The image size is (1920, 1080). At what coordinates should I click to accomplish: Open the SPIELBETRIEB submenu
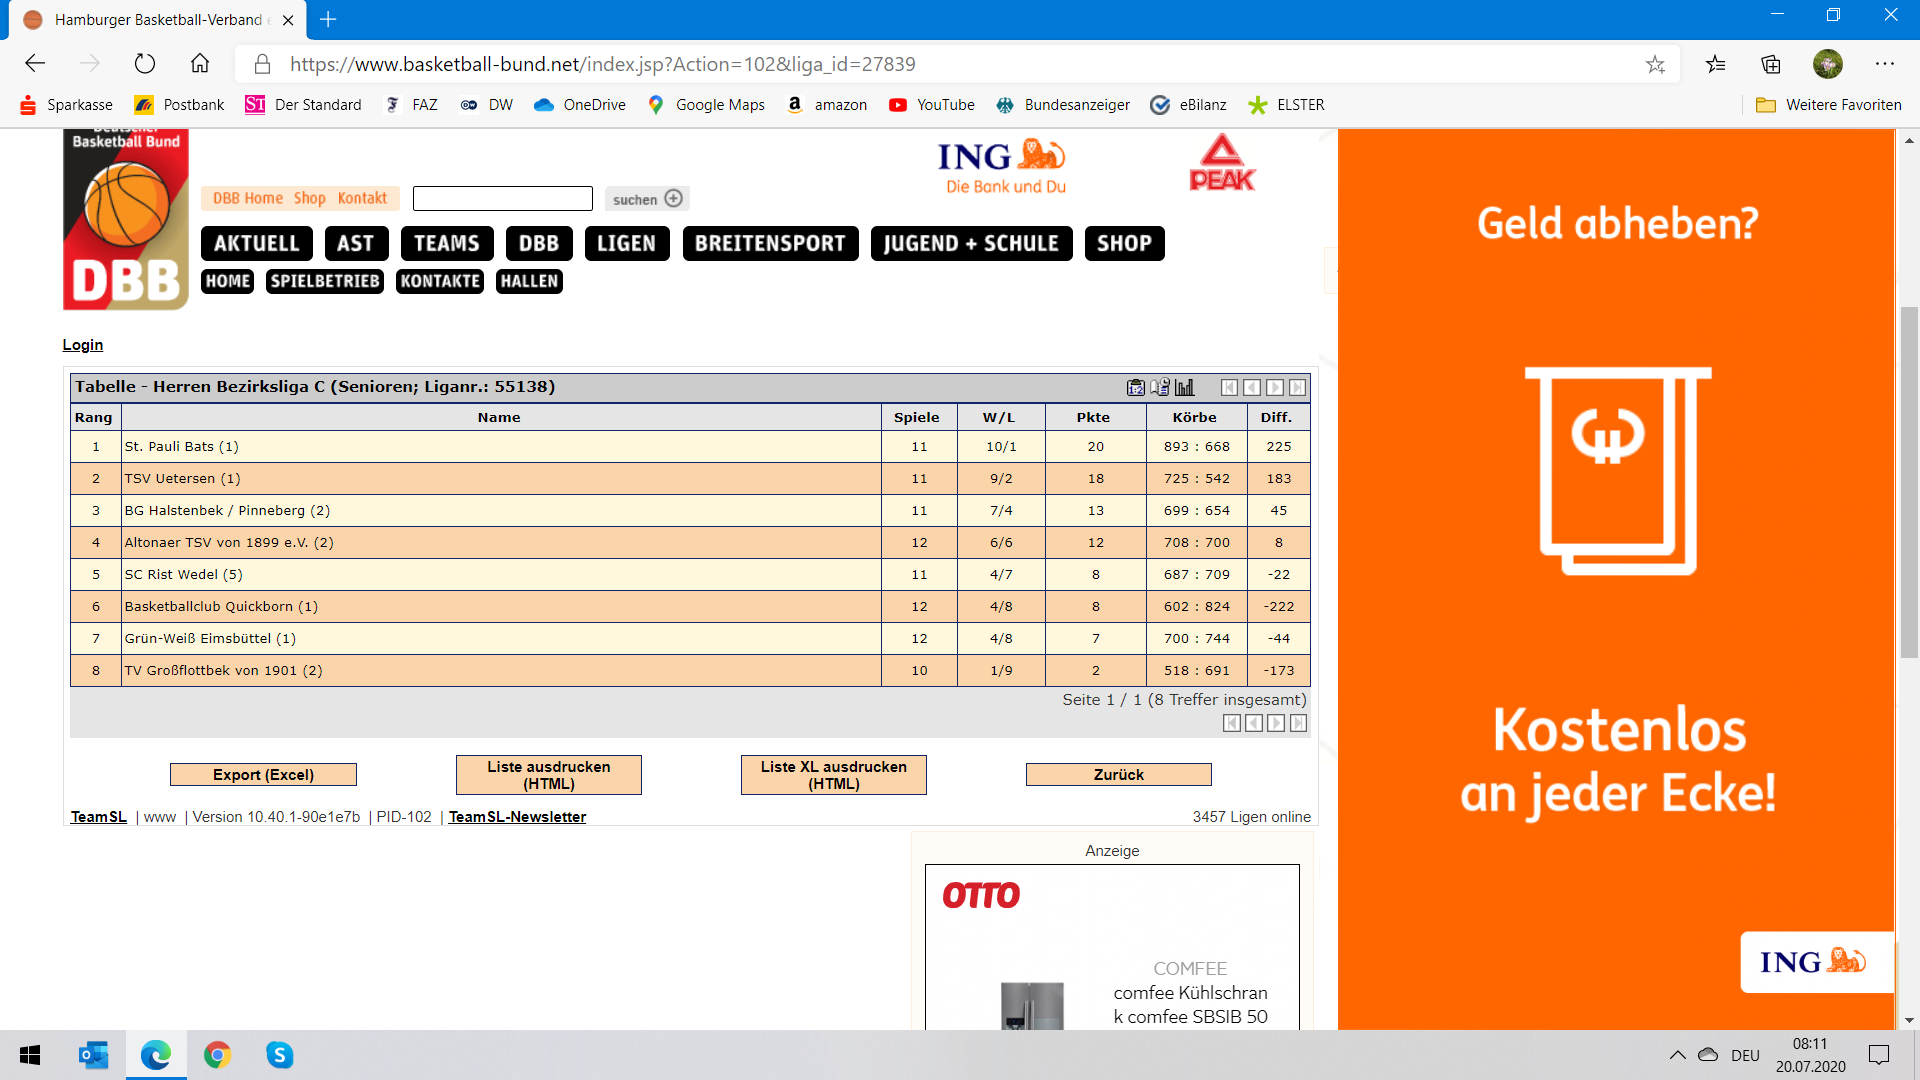(325, 281)
